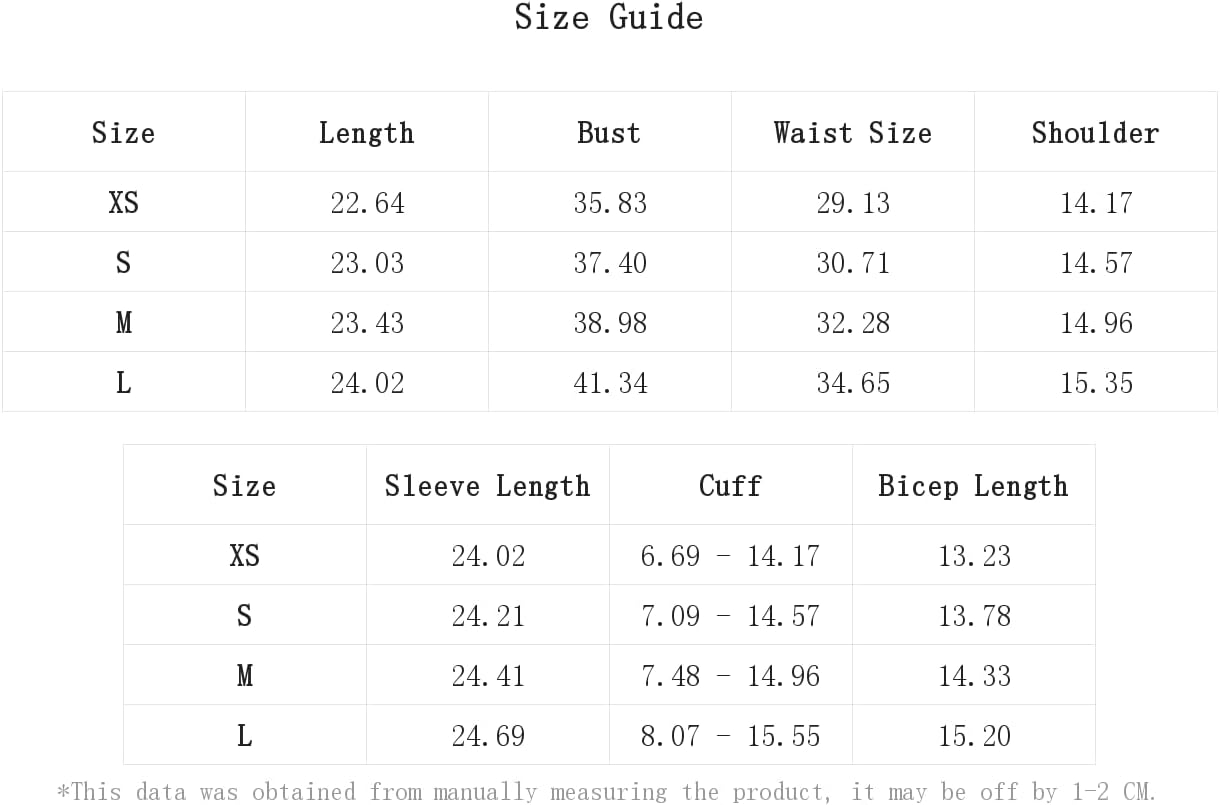Select the Length column header
1220x805 pixels.
pyautogui.click(x=366, y=133)
